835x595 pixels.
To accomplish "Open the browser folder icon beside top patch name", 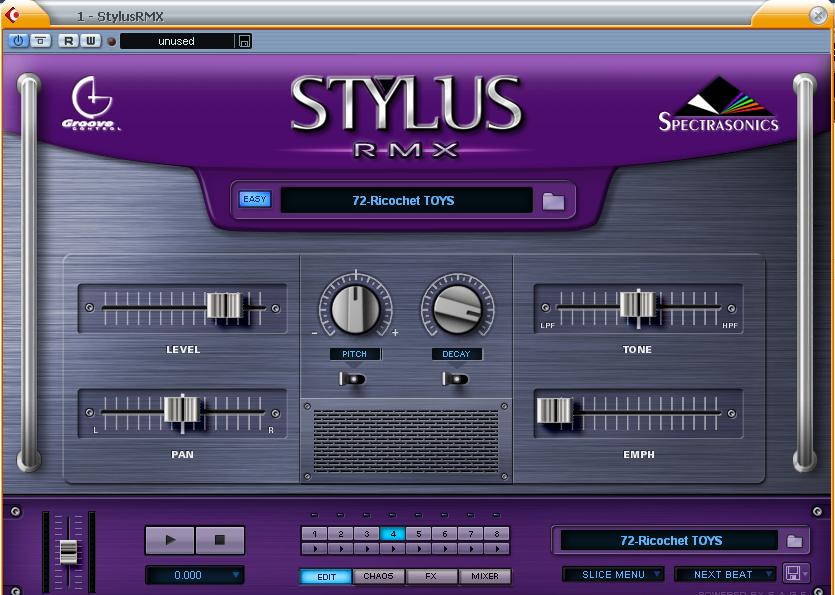I will [x=553, y=201].
